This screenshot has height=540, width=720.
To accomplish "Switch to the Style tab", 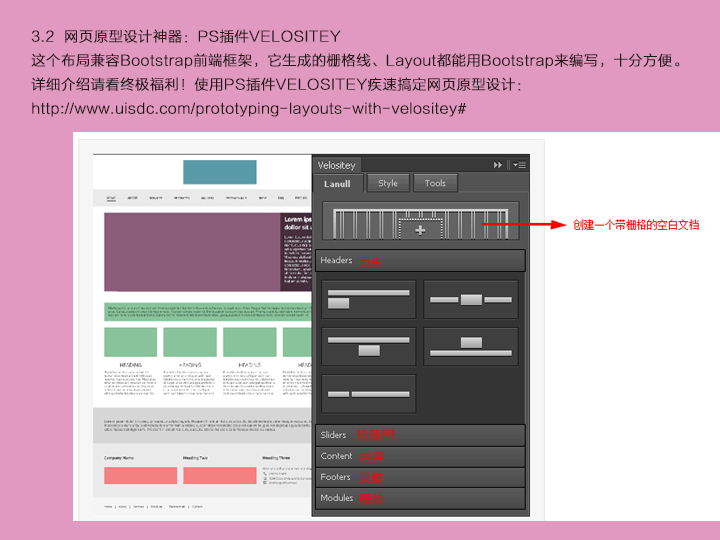I will (x=388, y=183).
